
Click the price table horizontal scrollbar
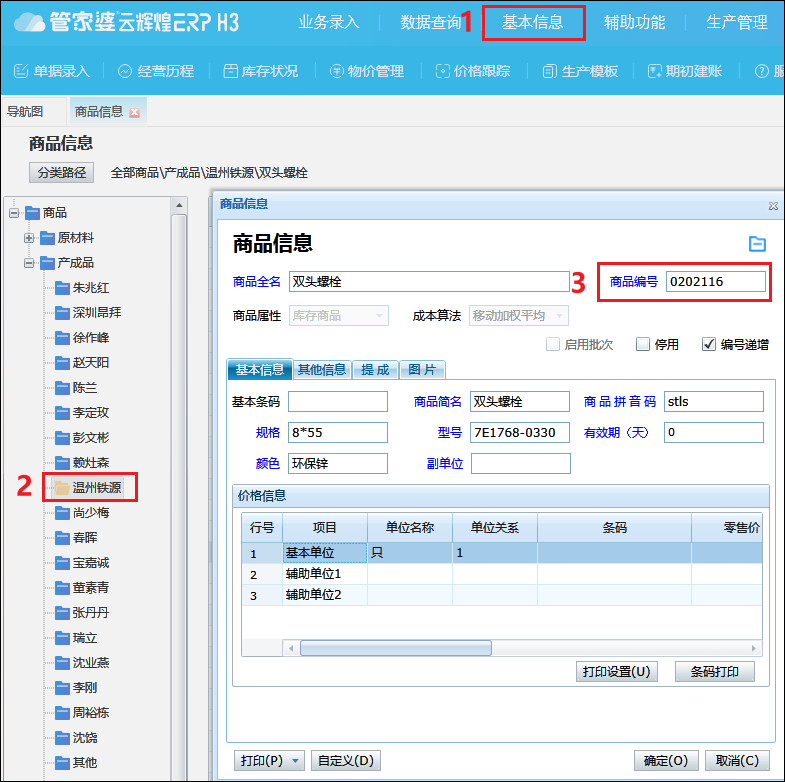click(395, 648)
